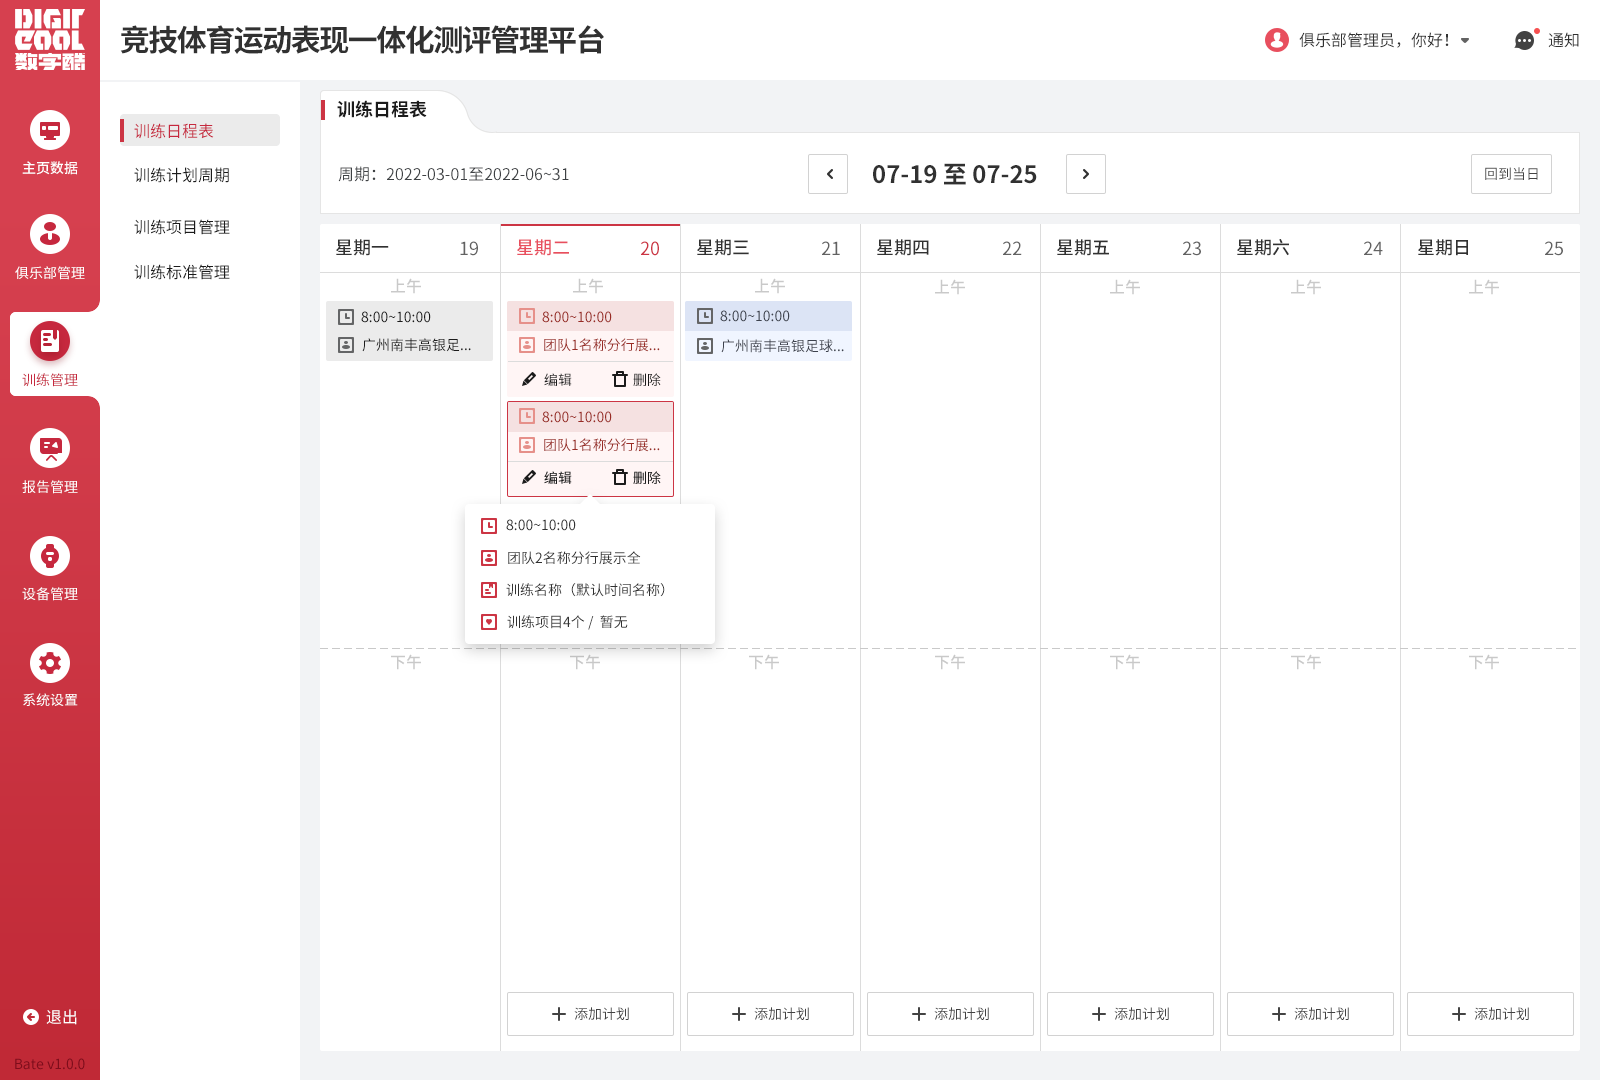Screen dimensions: 1600x1080
Task: Open 训练项目管理 menu item
Action: tap(182, 227)
